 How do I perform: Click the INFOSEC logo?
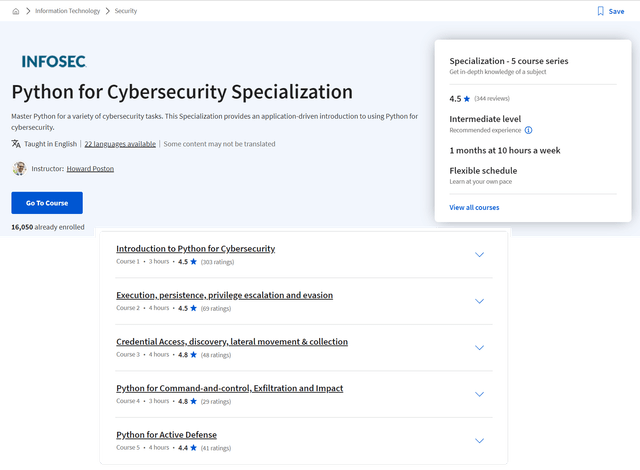[x=54, y=61]
